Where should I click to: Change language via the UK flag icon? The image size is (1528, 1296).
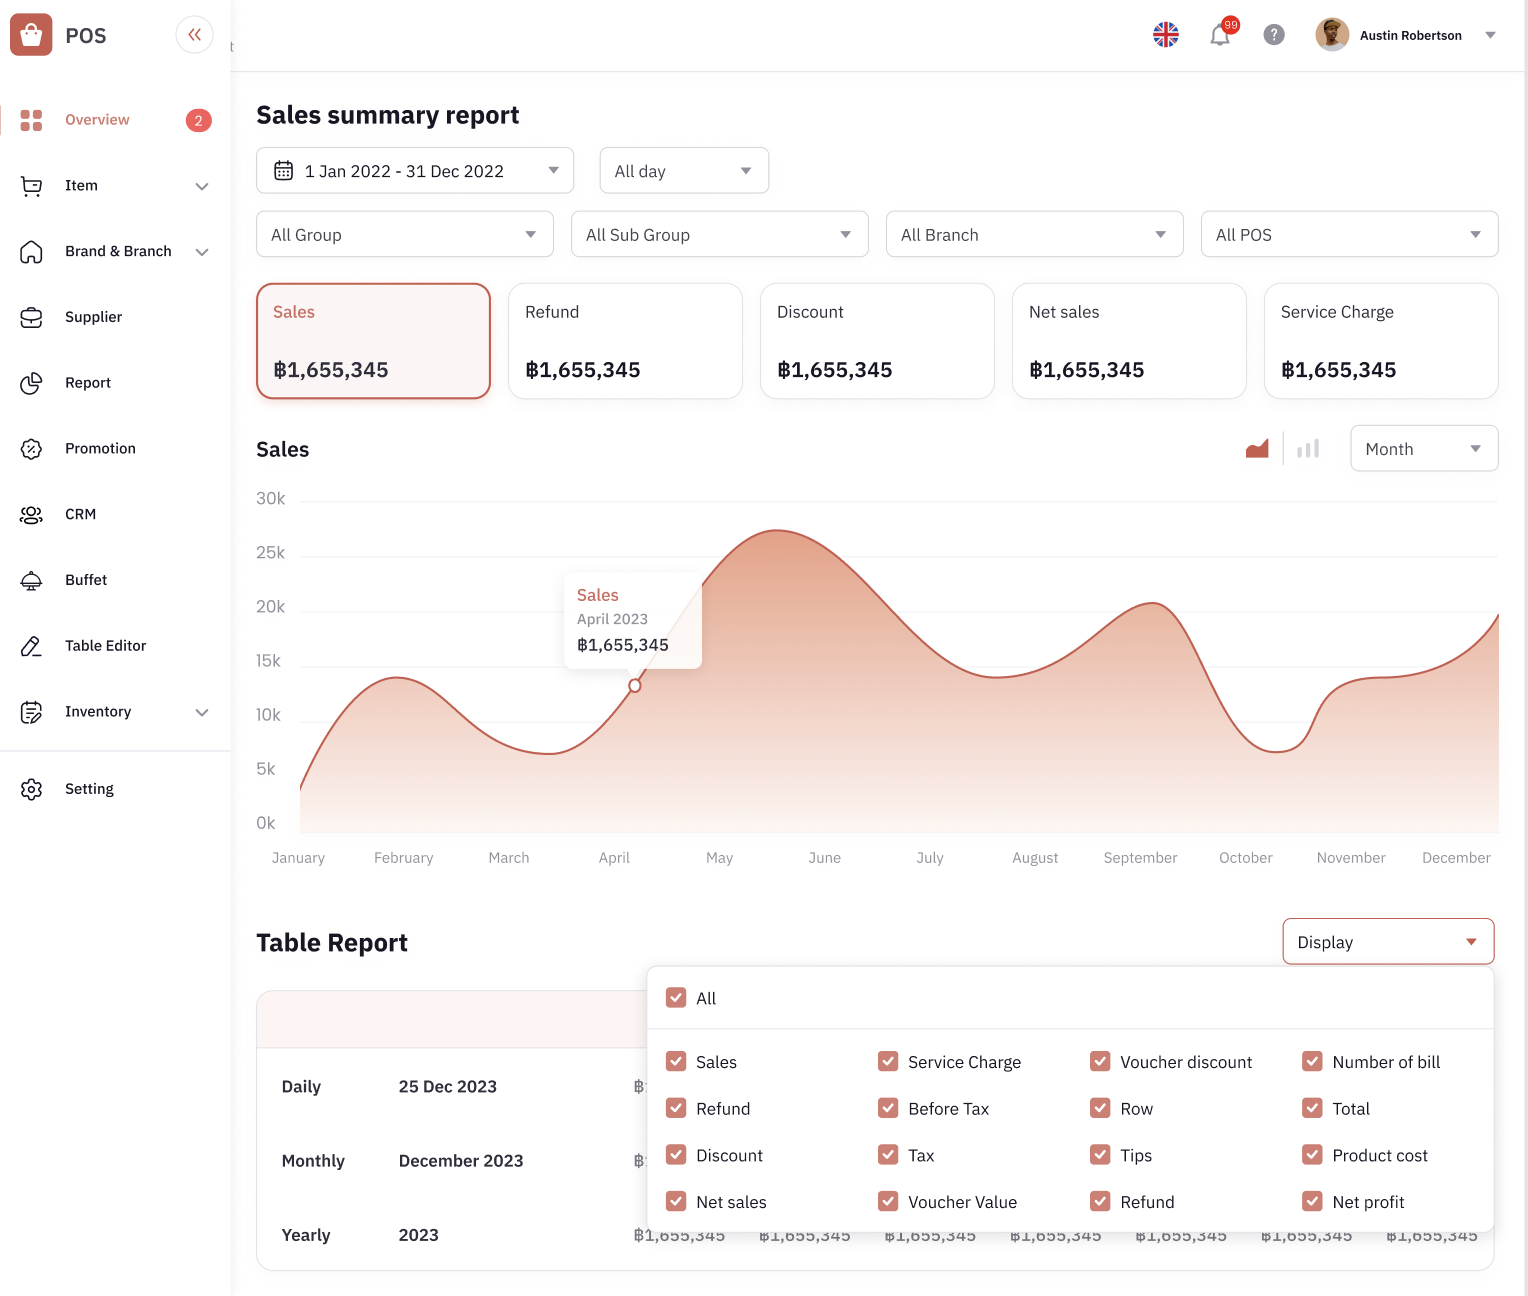(x=1166, y=35)
